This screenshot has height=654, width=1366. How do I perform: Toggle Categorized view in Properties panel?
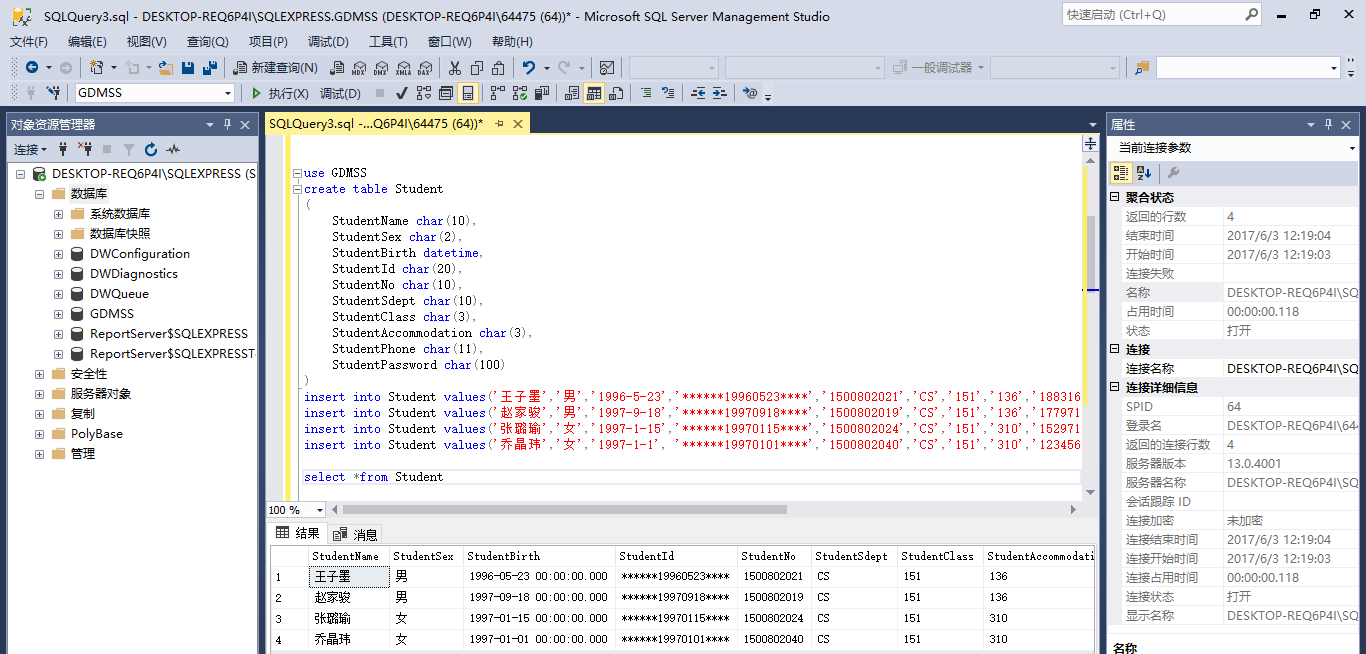point(1122,173)
